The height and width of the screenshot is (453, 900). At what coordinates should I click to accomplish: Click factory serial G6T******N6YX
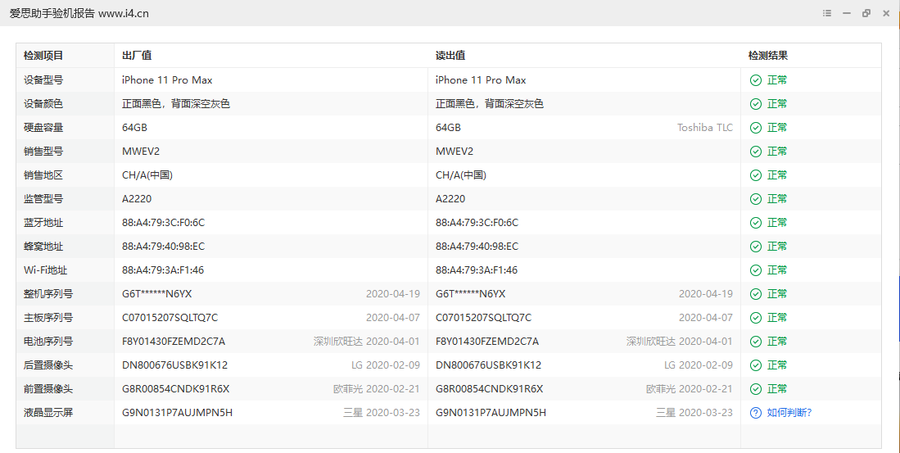point(157,294)
